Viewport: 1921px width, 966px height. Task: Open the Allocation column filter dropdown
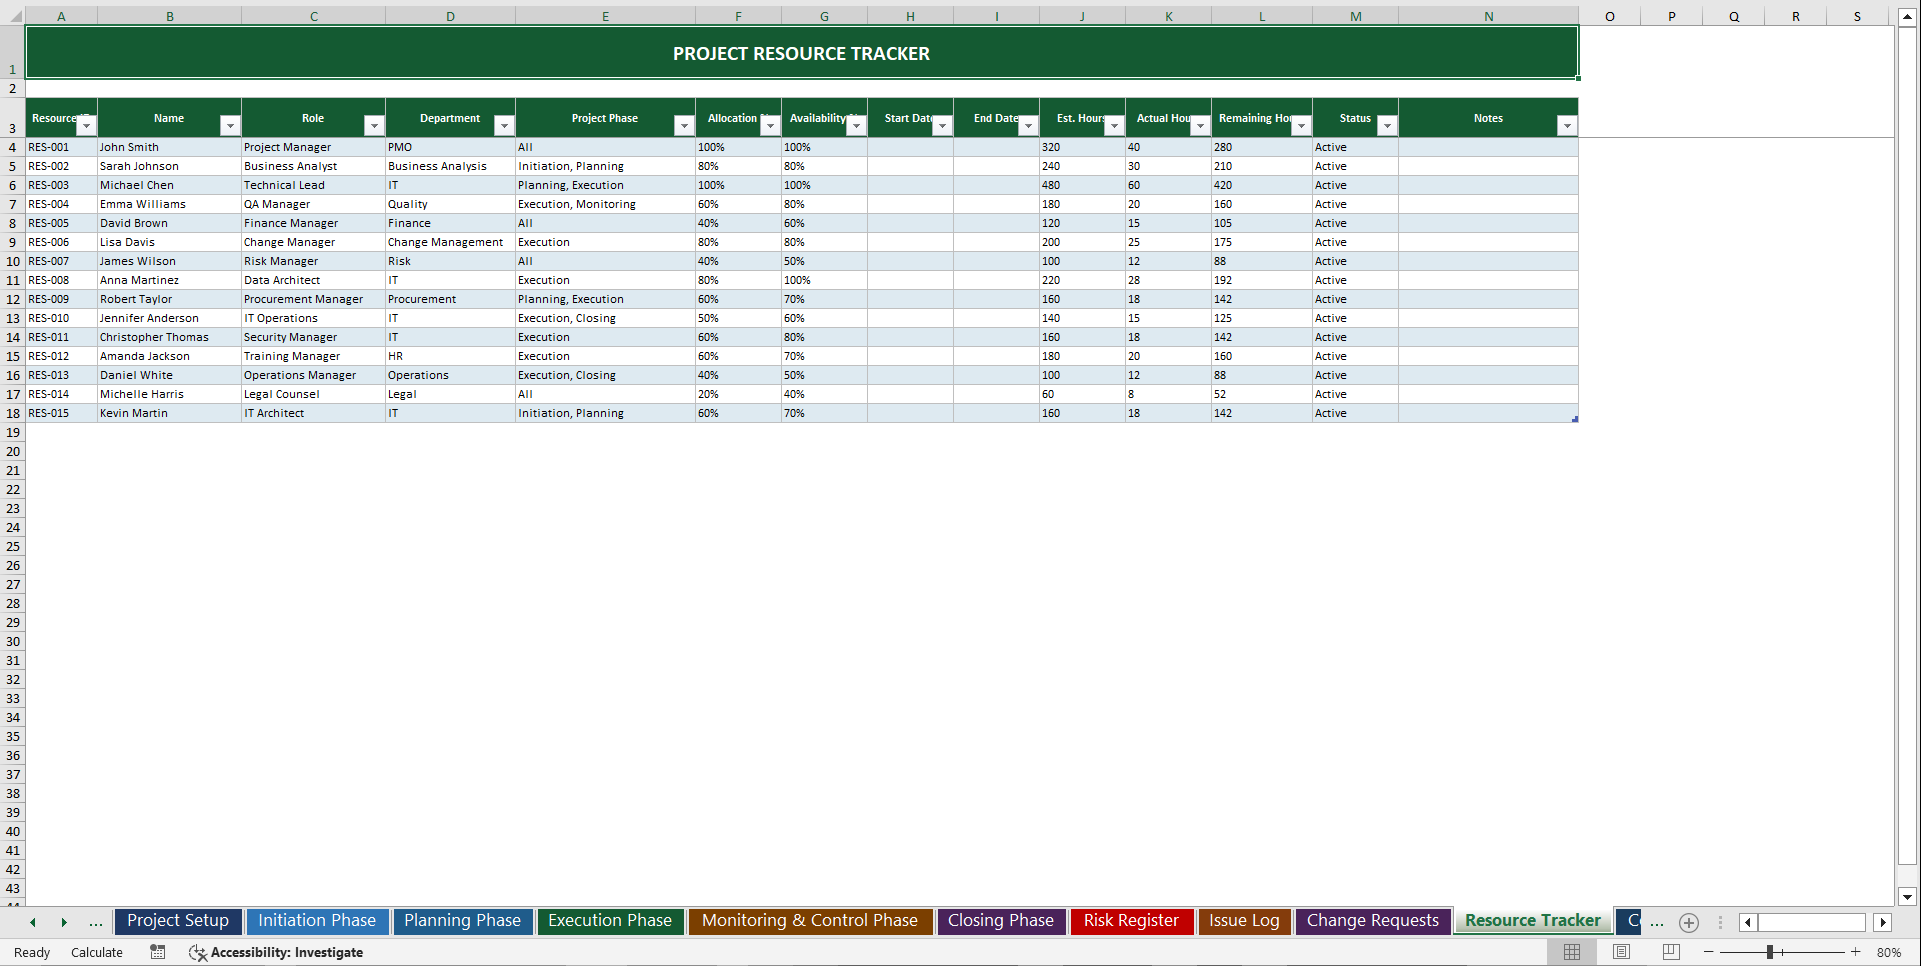770,126
